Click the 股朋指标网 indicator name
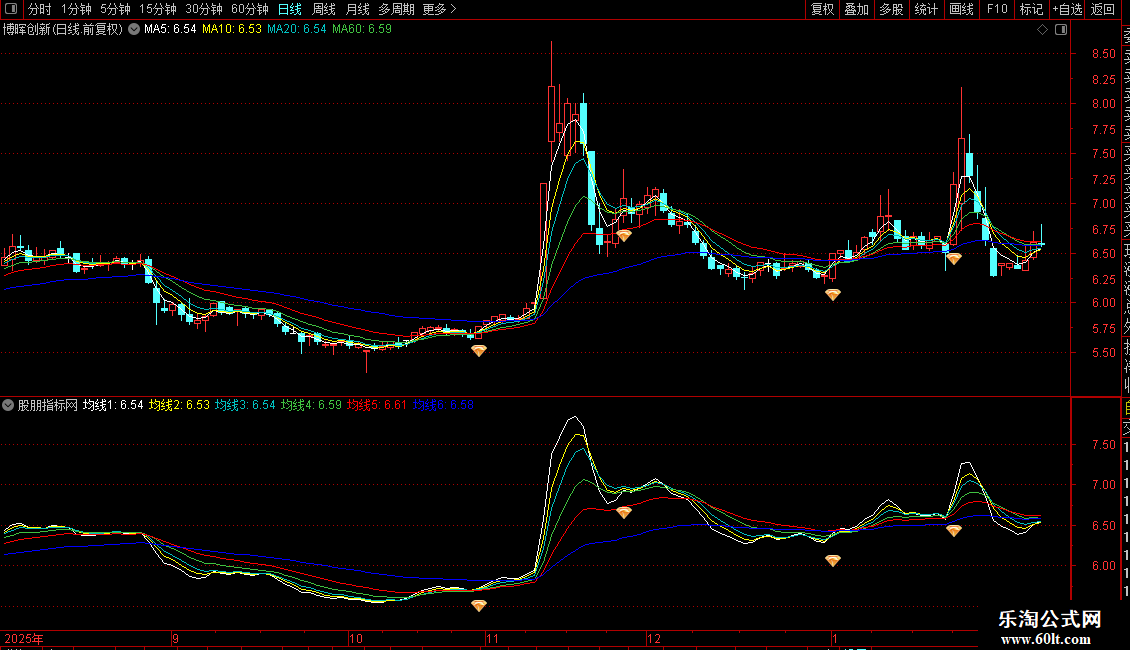This screenshot has height=650, width=1130. pyautogui.click(x=48, y=405)
